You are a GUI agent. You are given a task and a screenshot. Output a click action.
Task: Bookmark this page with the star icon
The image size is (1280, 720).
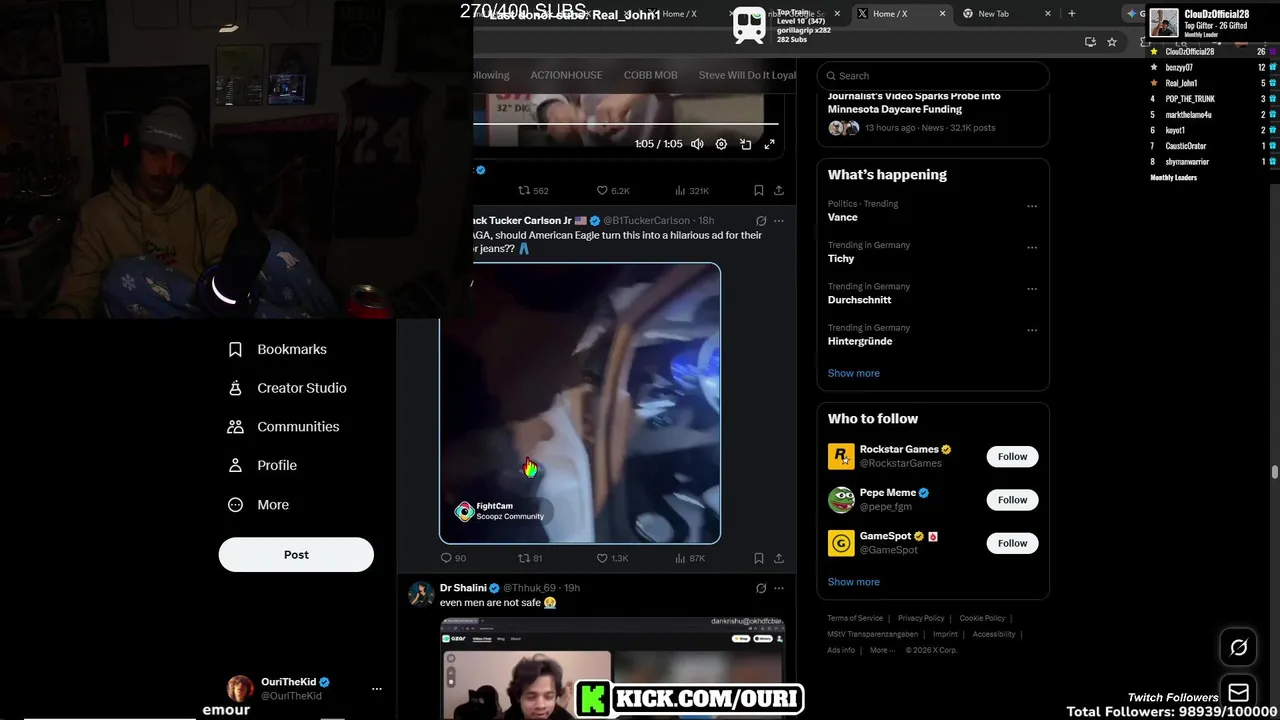tap(1112, 42)
